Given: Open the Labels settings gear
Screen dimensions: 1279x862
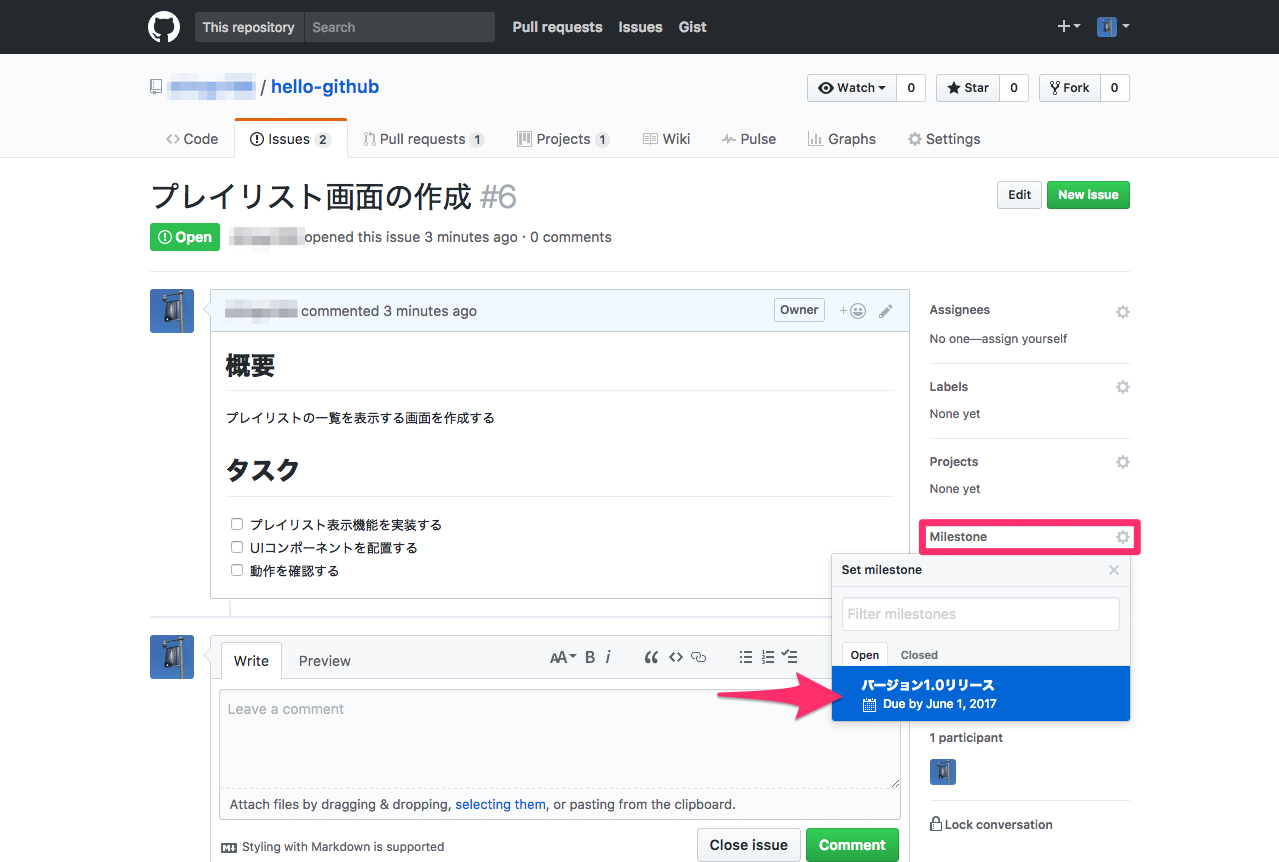Looking at the screenshot, I should point(1122,387).
